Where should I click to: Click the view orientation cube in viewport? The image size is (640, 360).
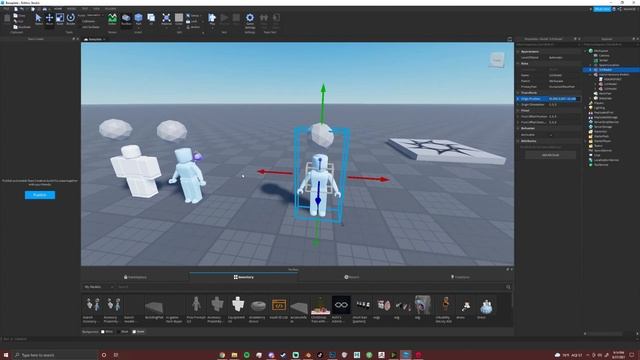497,60
